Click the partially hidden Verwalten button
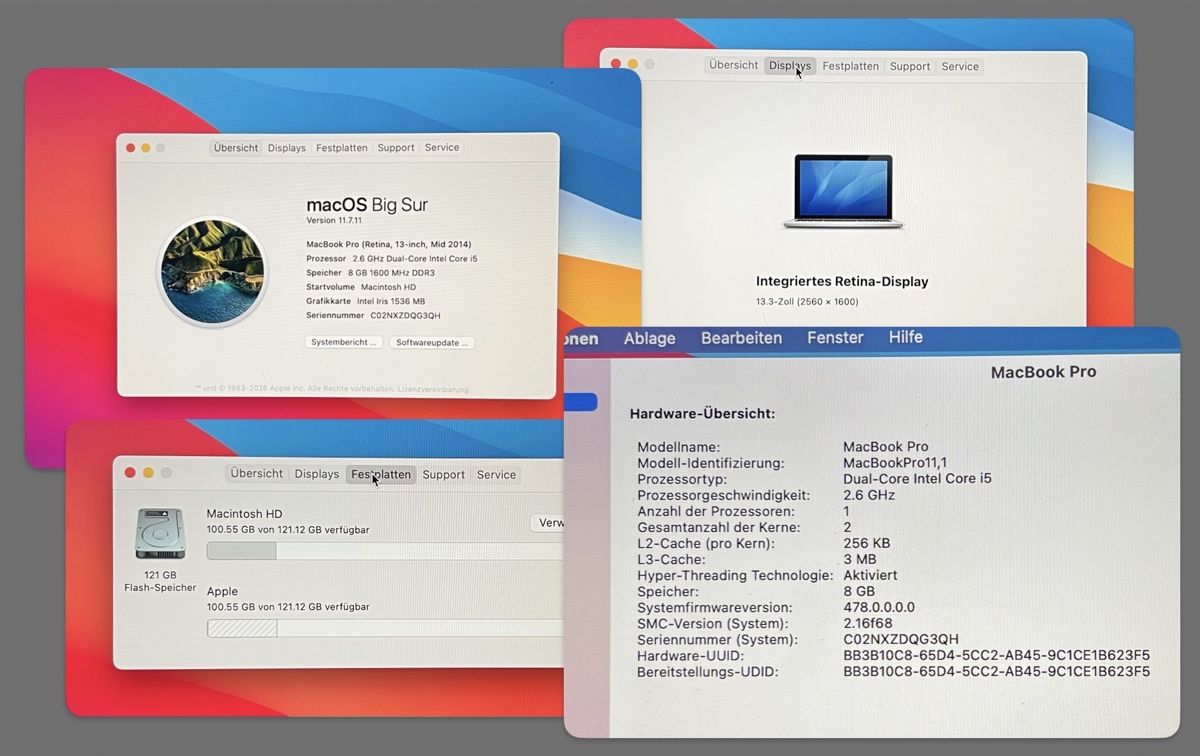Image resolution: width=1200 pixels, height=756 pixels. coord(549,523)
